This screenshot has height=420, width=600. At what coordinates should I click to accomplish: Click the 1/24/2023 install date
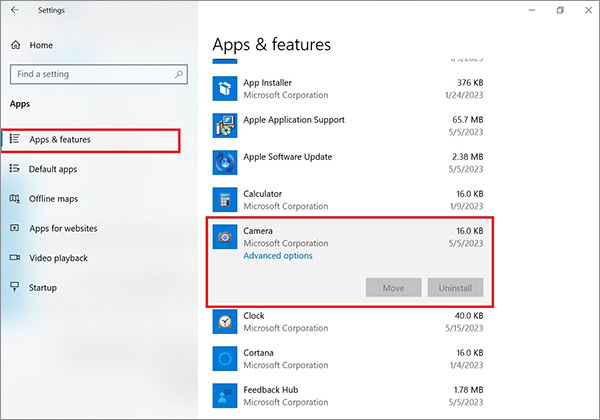click(464, 95)
